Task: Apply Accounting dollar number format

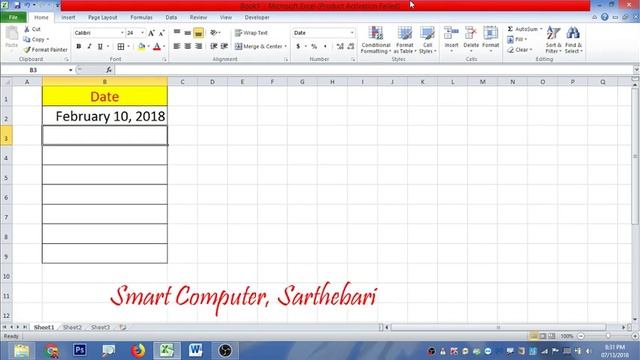Action: [298, 47]
